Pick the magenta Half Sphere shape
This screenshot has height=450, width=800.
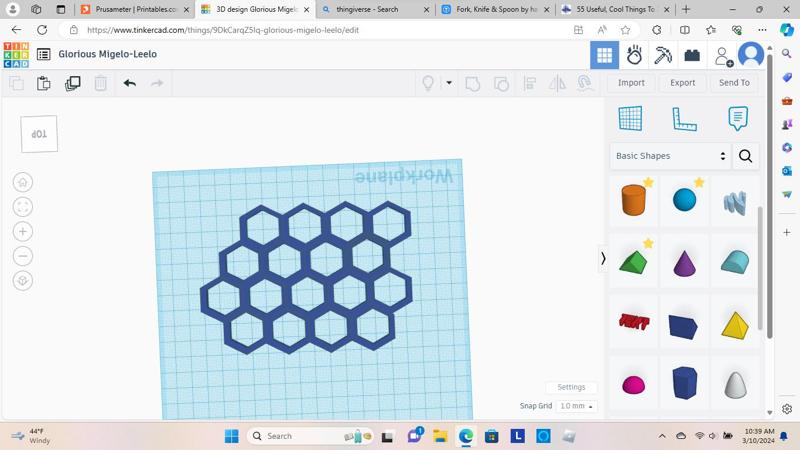(x=634, y=384)
